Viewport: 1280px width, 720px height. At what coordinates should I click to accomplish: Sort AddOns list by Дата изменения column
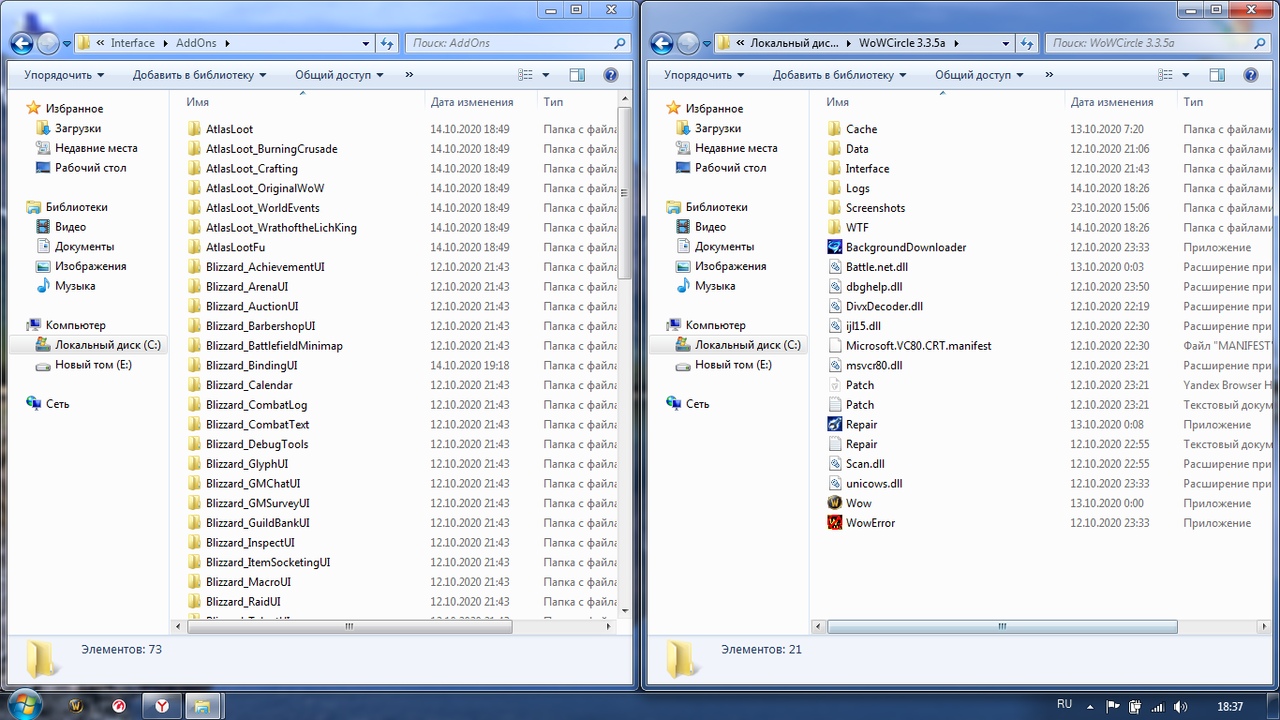point(472,102)
